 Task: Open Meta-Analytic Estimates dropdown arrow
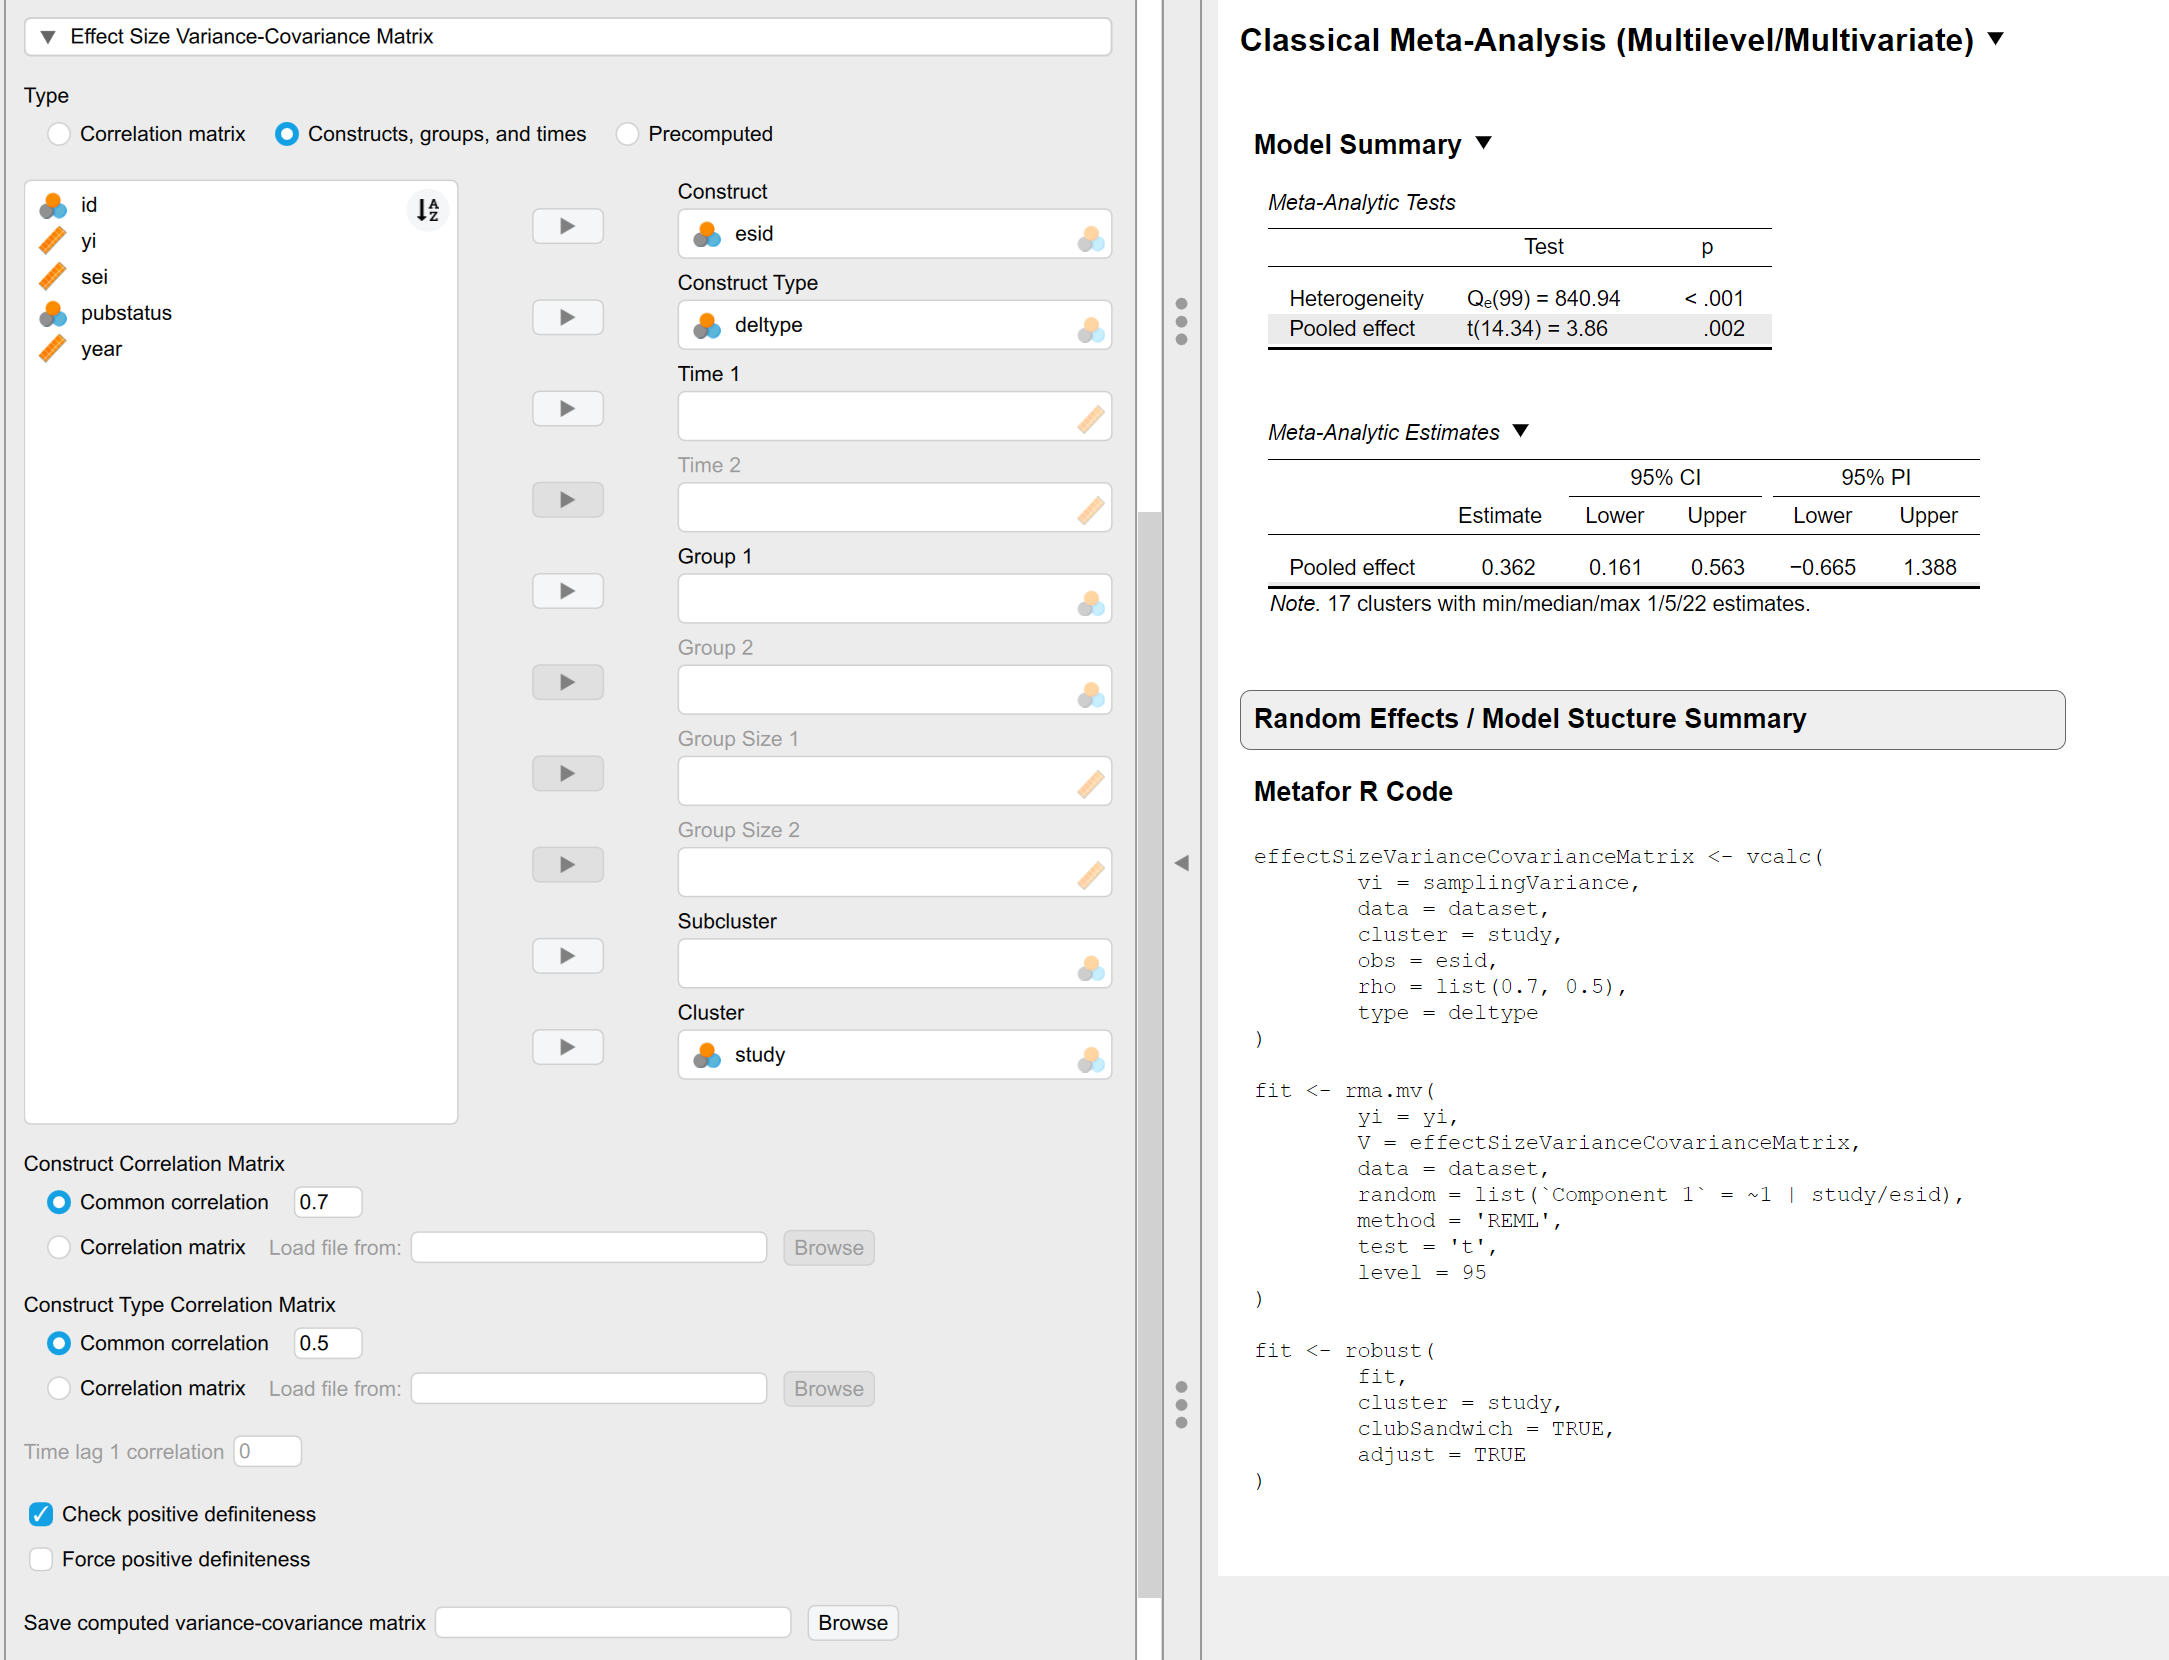pos(1521,431)
